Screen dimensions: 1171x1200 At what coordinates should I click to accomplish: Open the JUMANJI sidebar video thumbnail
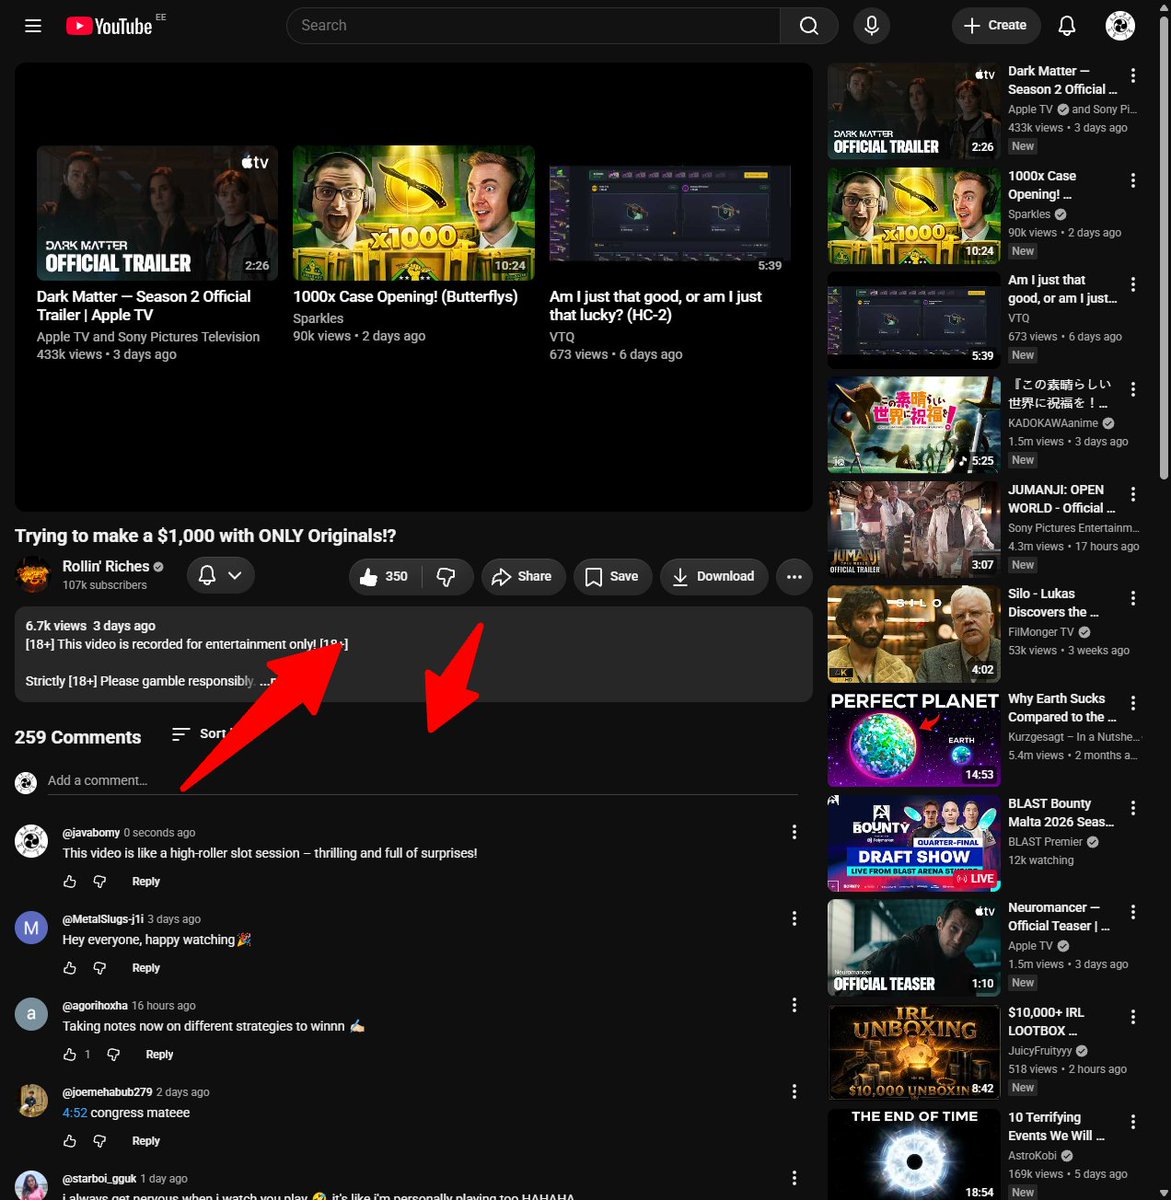click(914, 529)
